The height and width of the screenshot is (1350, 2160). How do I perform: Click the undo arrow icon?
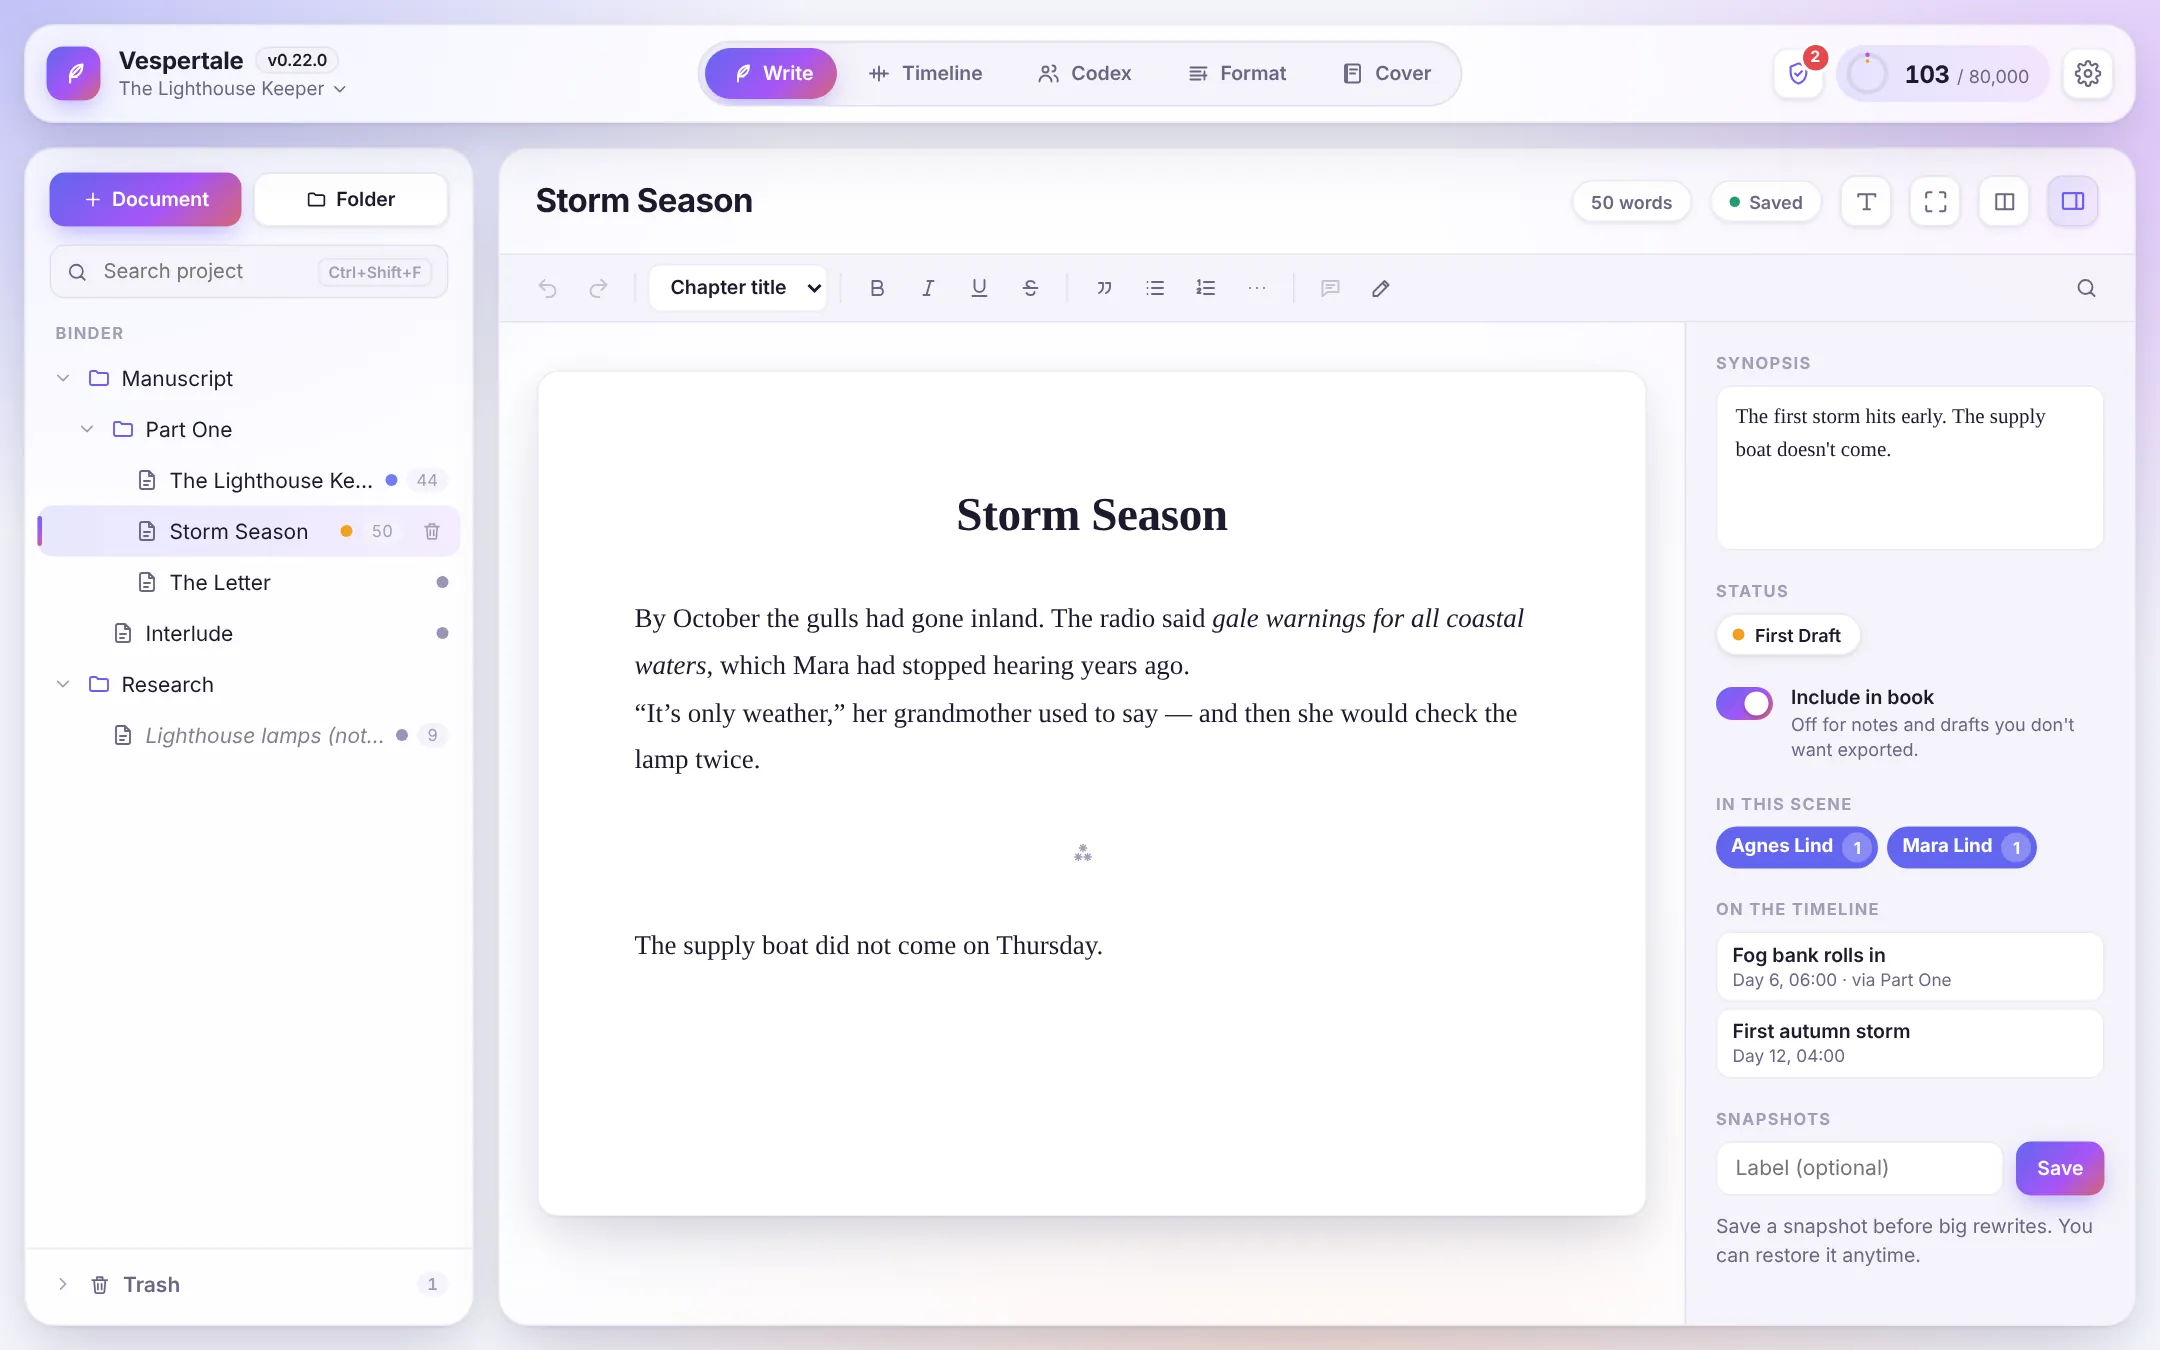tap(547, 288)
